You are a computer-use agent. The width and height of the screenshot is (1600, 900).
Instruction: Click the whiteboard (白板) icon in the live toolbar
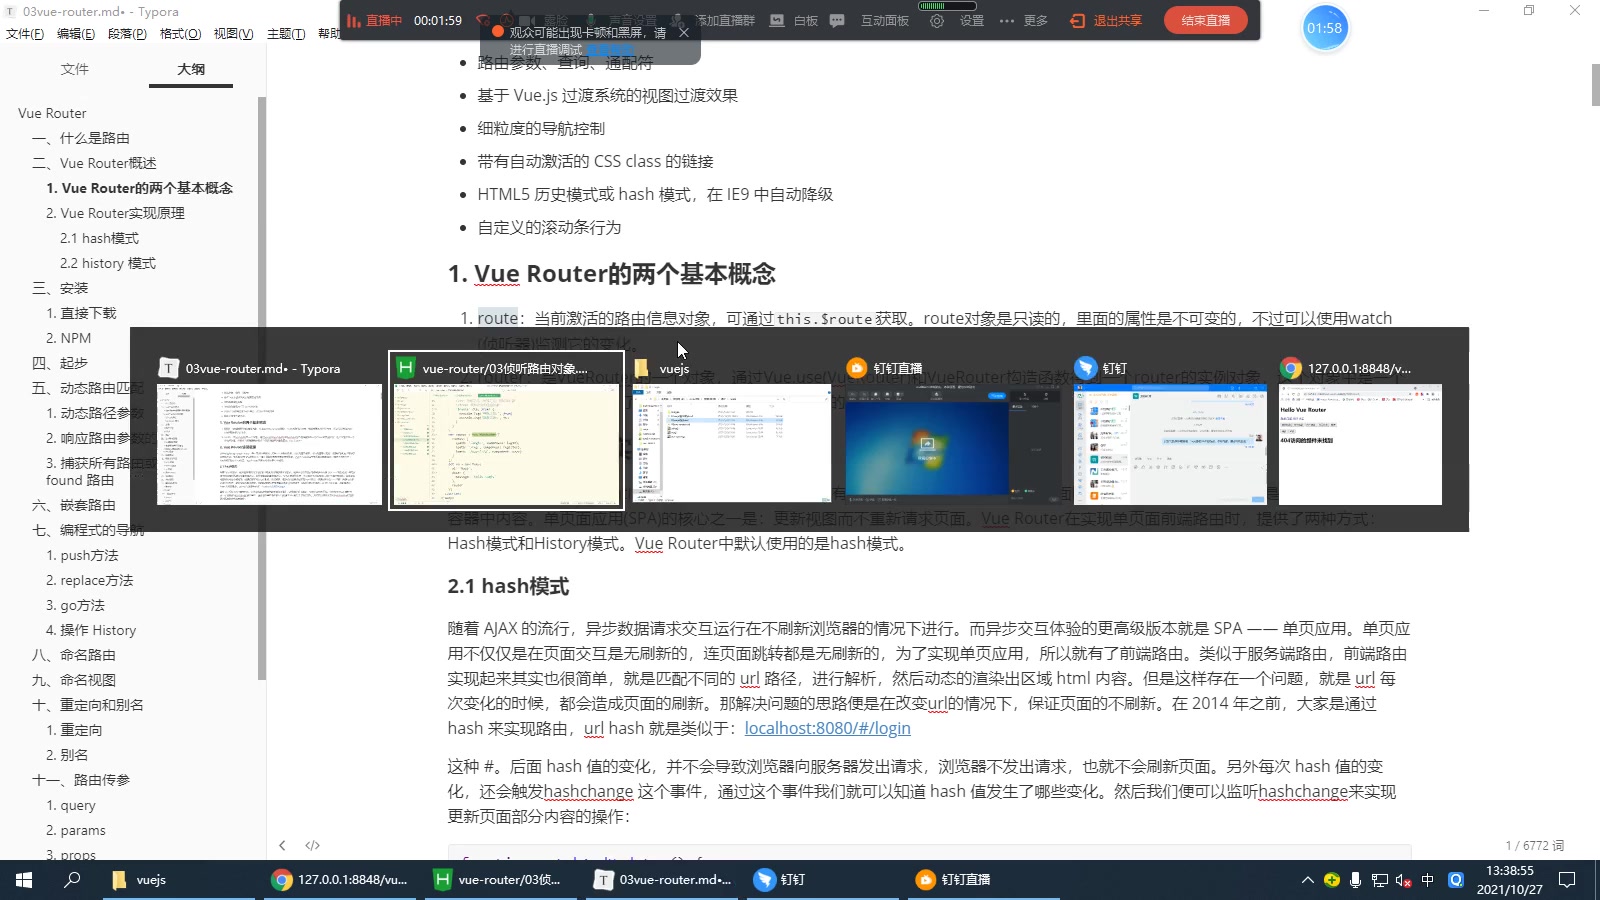pos(777,20)
